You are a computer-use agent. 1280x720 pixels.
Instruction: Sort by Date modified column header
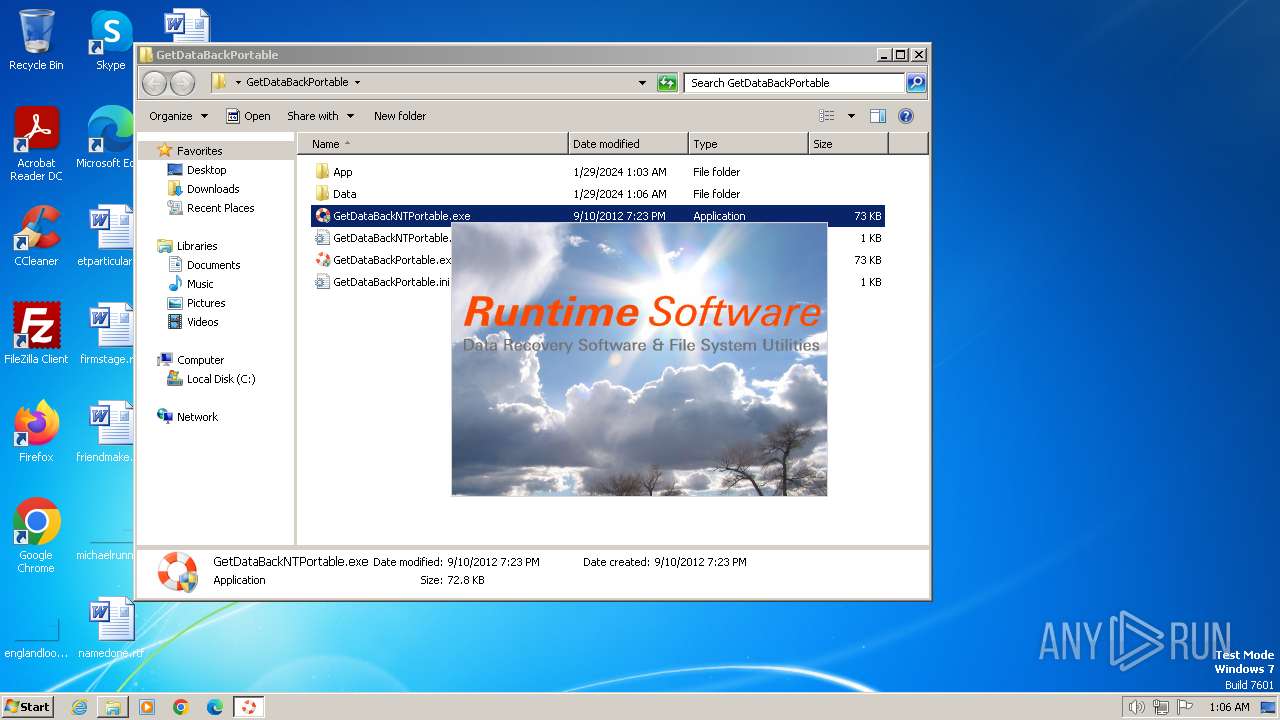pos(628,144)
